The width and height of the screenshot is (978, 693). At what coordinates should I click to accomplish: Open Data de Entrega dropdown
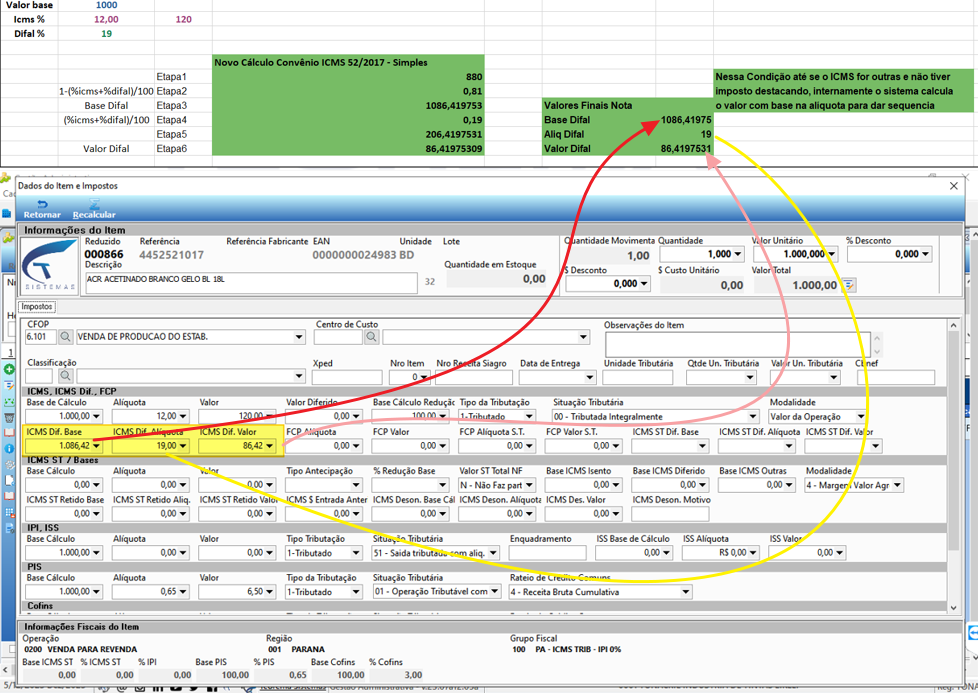(x=589, y=377)
